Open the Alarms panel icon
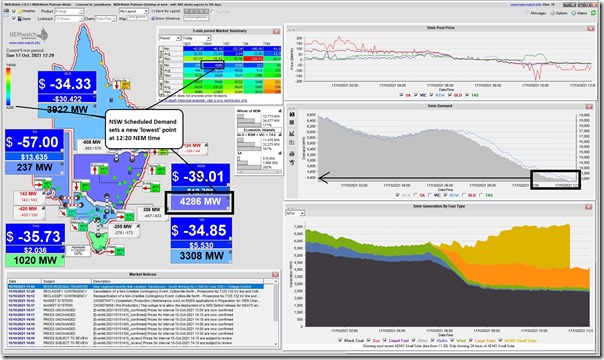Image resolution: width=604 pixels, height=360 pixels. pyautogui.click(x=574, y=13)
